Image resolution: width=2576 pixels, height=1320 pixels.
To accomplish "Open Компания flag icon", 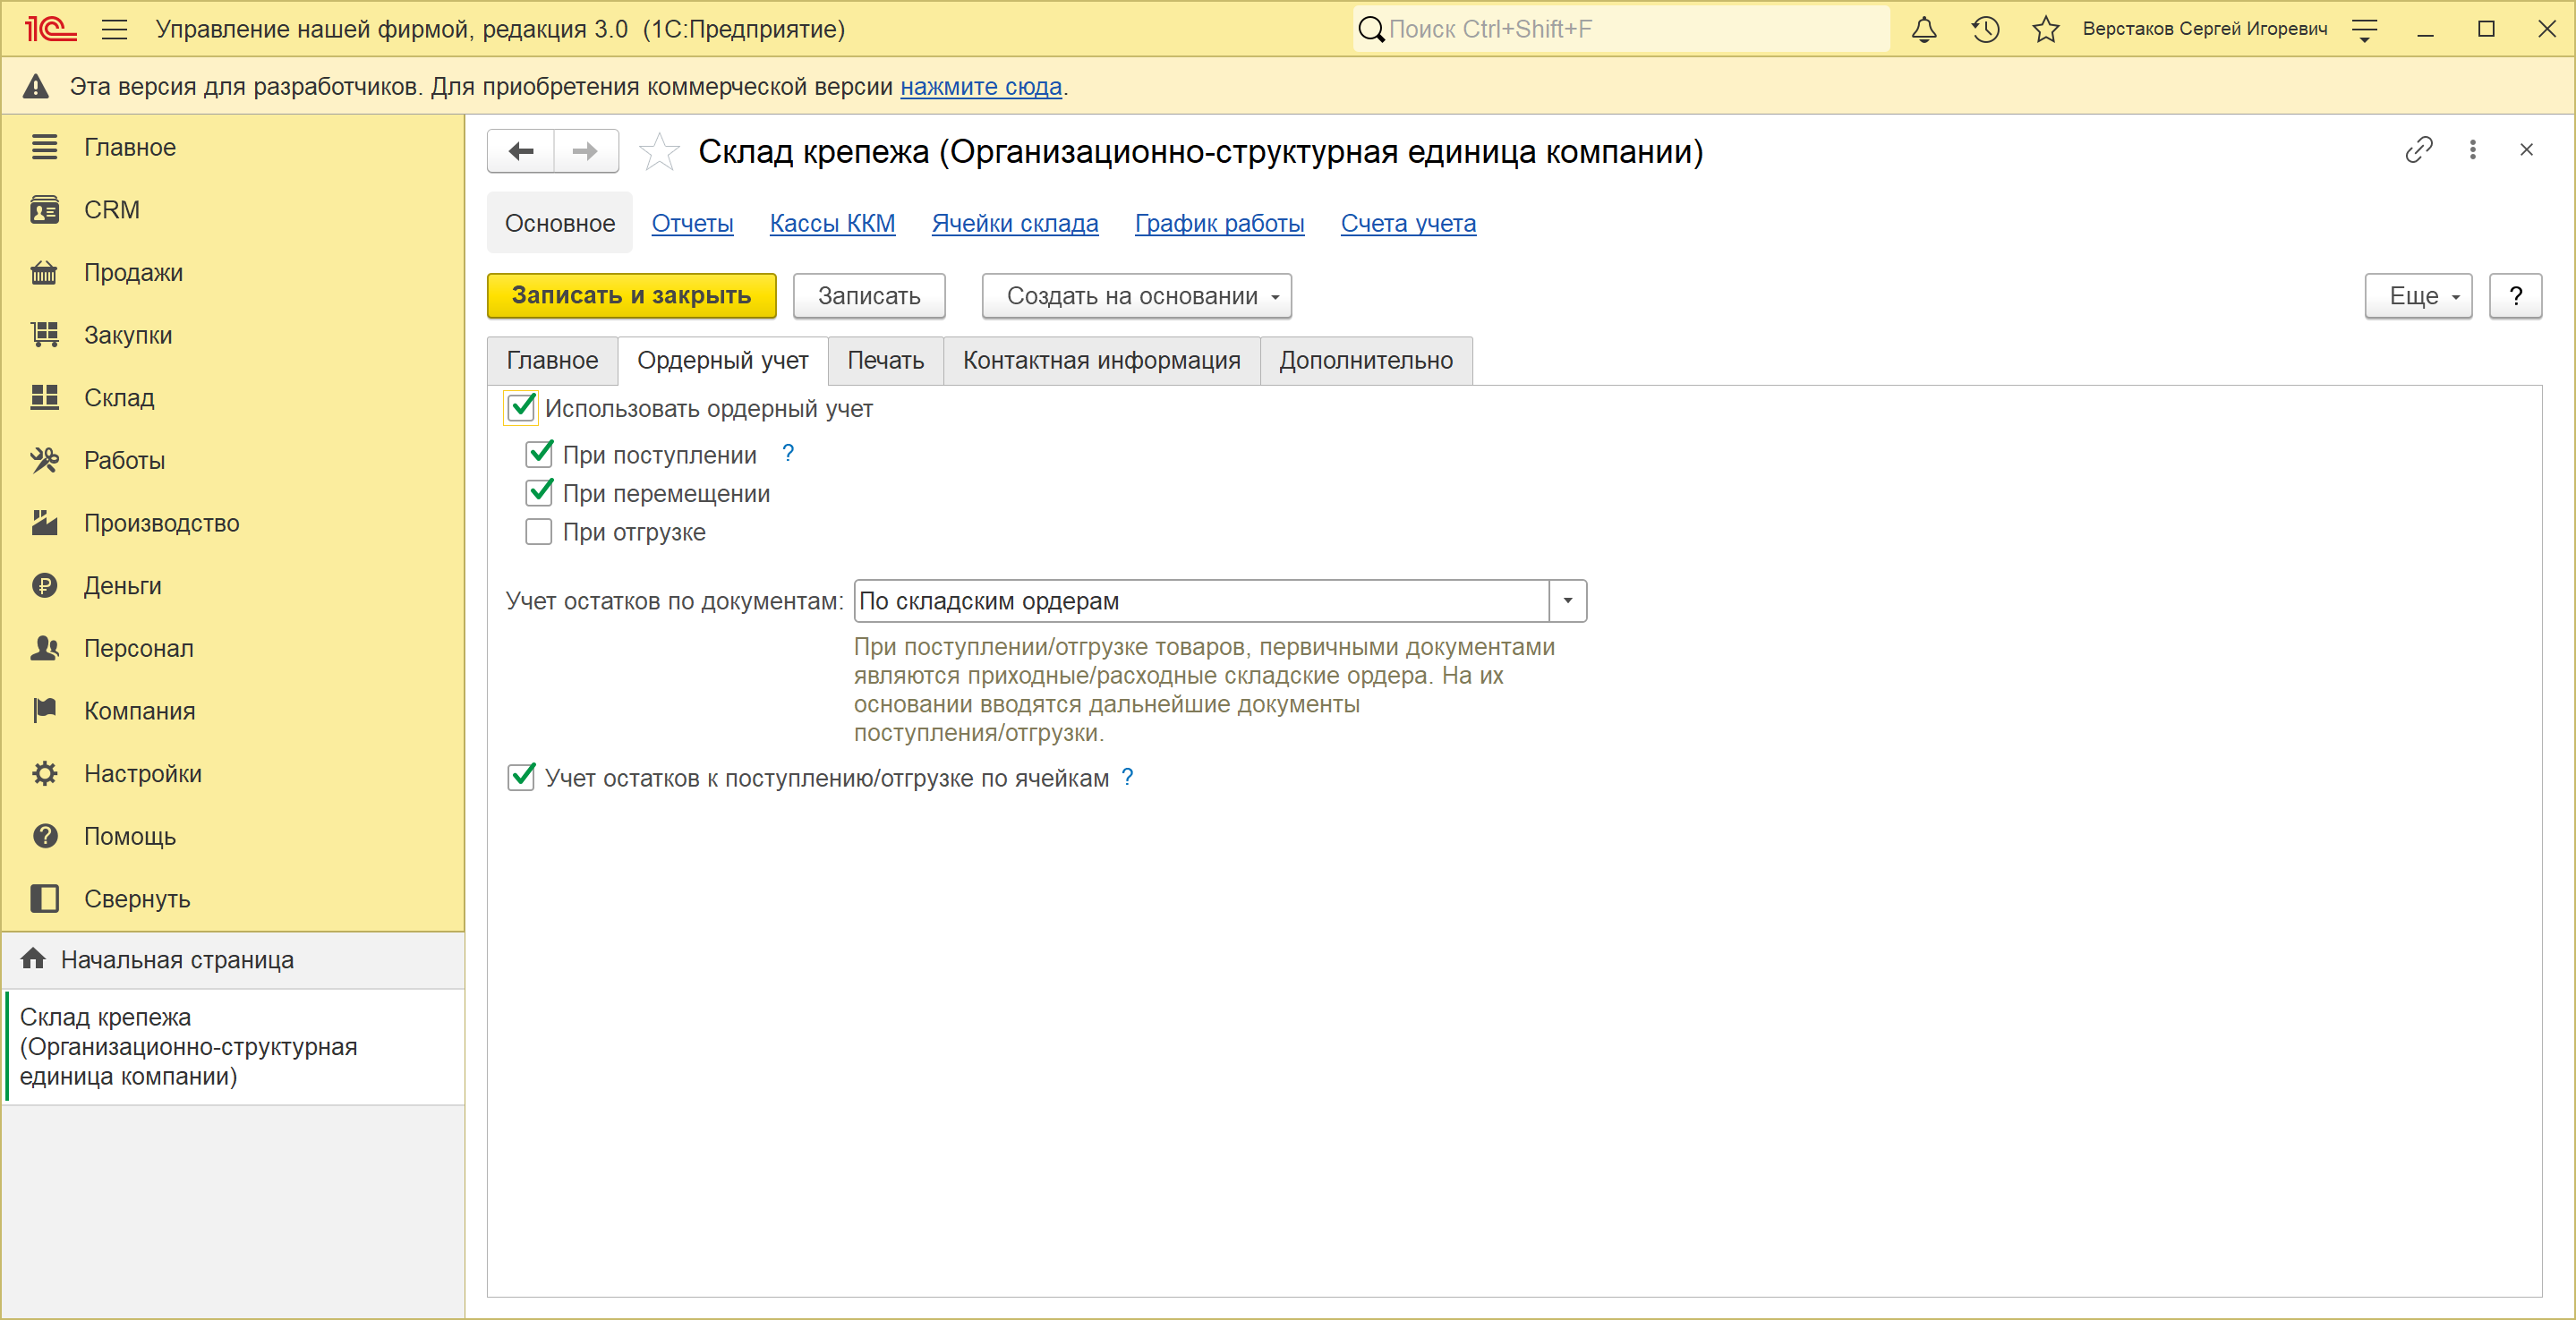I will (44, 711).
